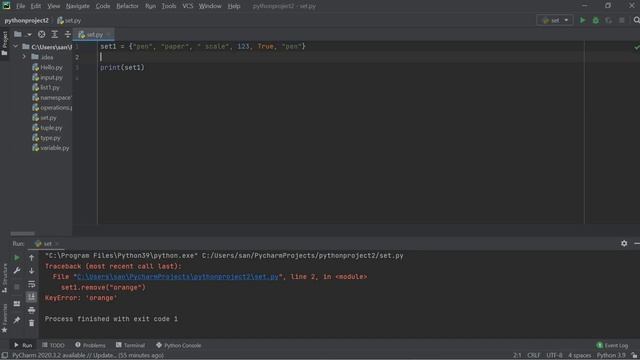The height and width of the screenshot is (360, 640).
Task: Run the set configuration with green play button
Action: (x=582, y=20)
